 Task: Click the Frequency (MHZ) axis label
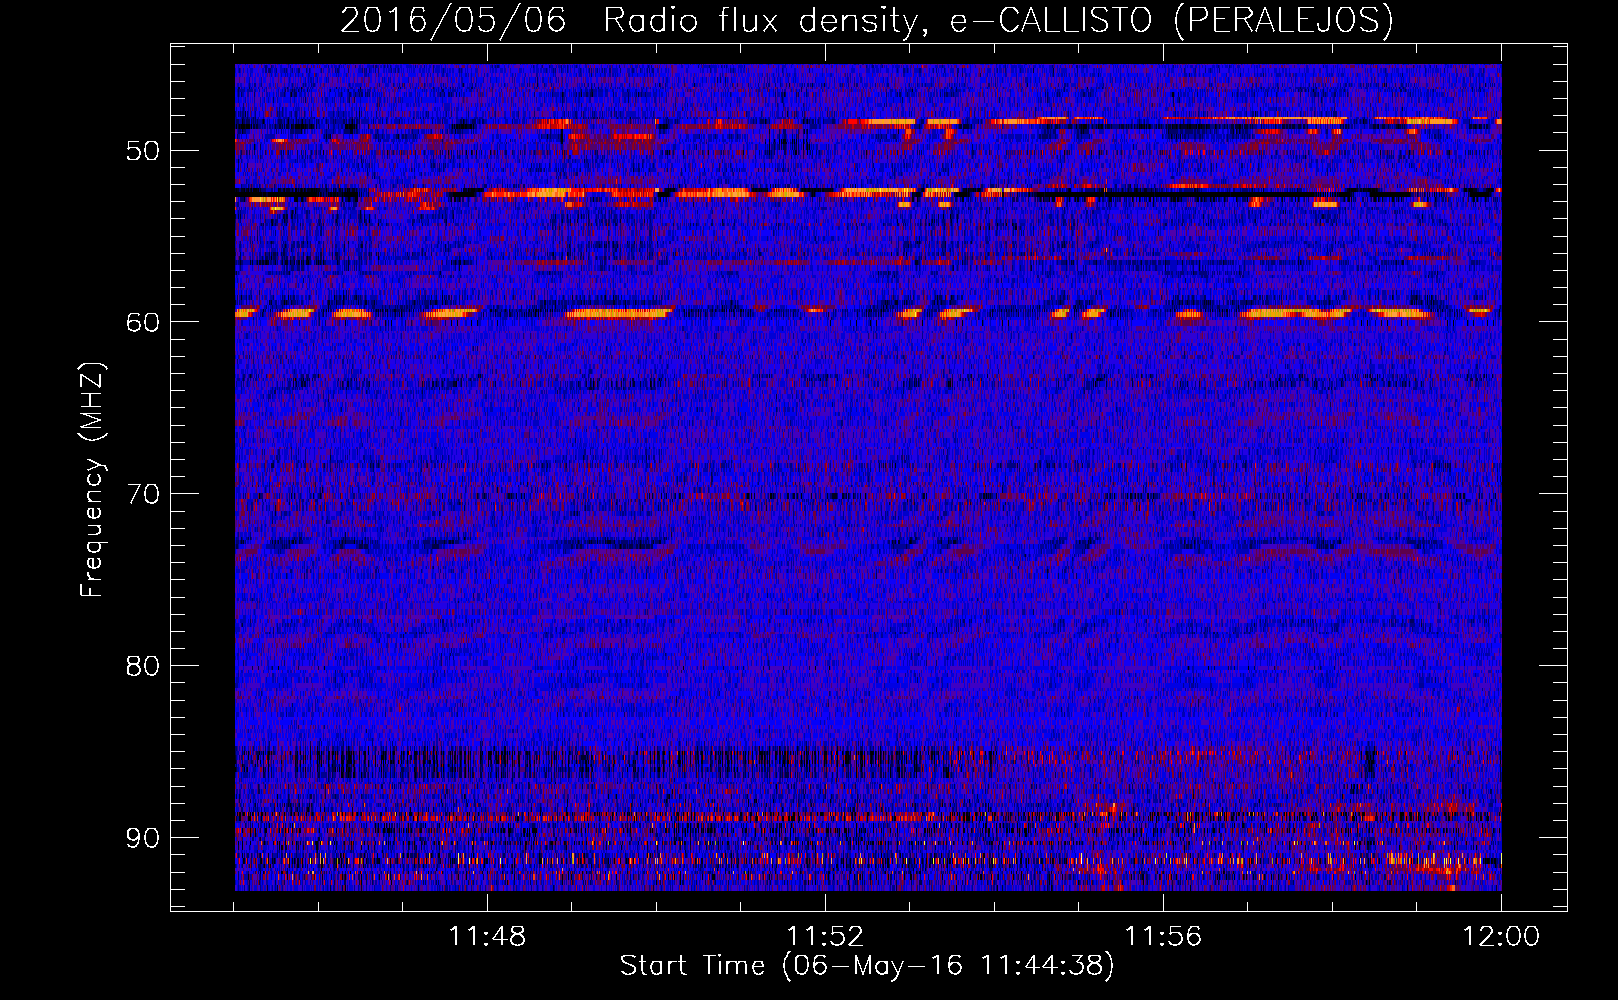coord(92,480)
